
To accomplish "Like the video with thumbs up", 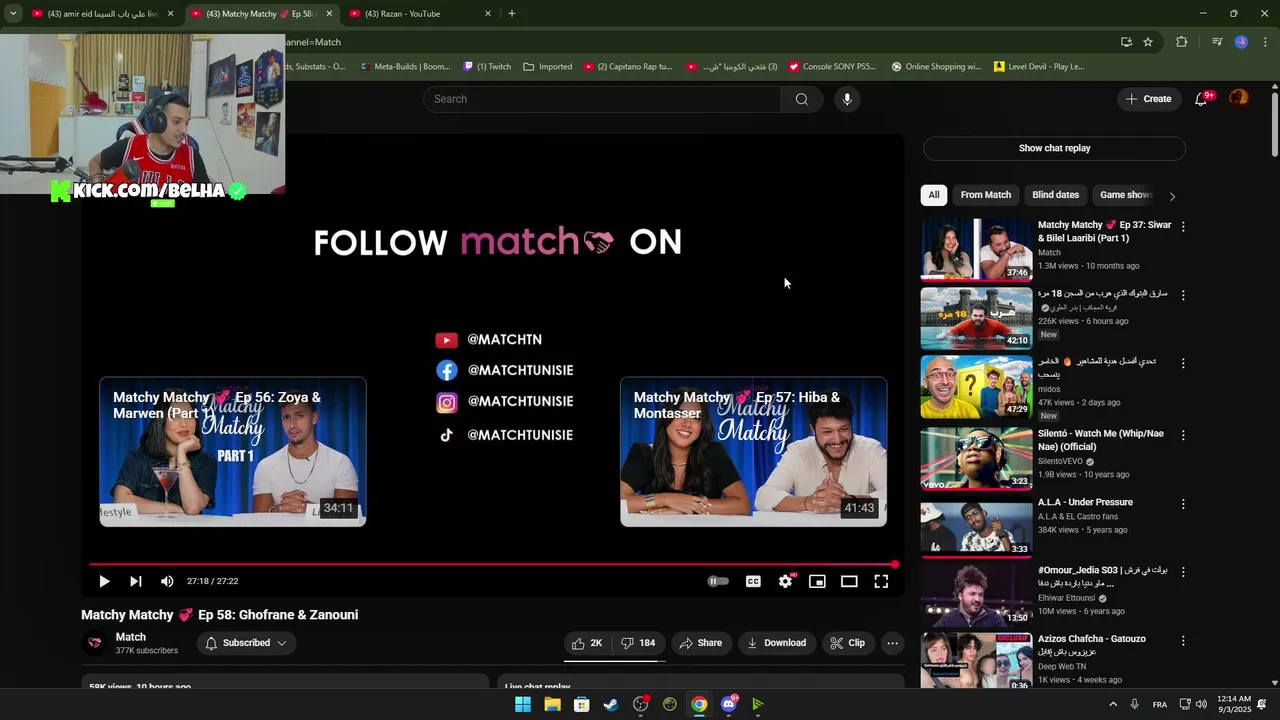I will tap(587, 643).
